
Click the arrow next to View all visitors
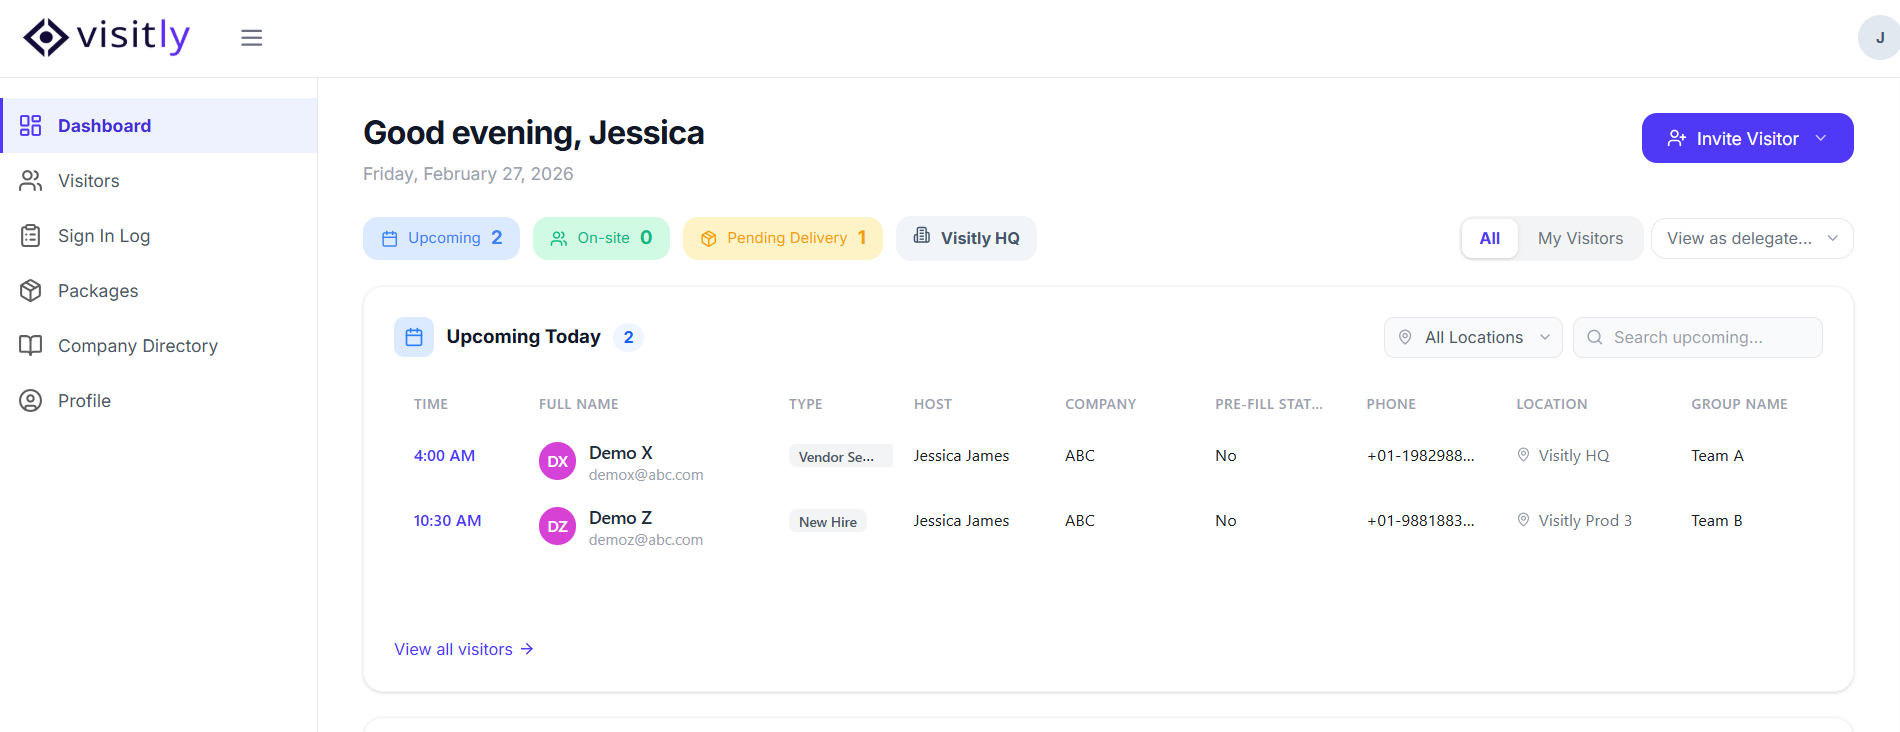pyautogui.click(x=527, y=649)
